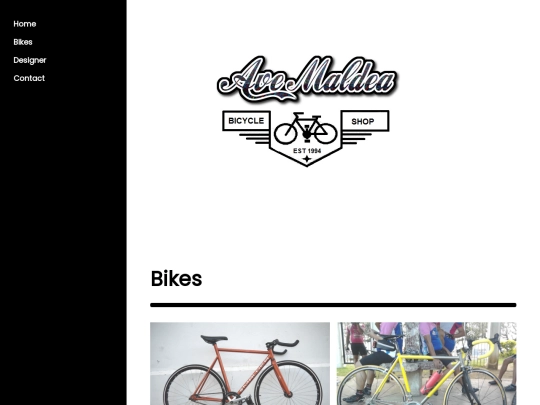
Task: Click the Ave Maldea script logo text
Action: pos(308,79)
